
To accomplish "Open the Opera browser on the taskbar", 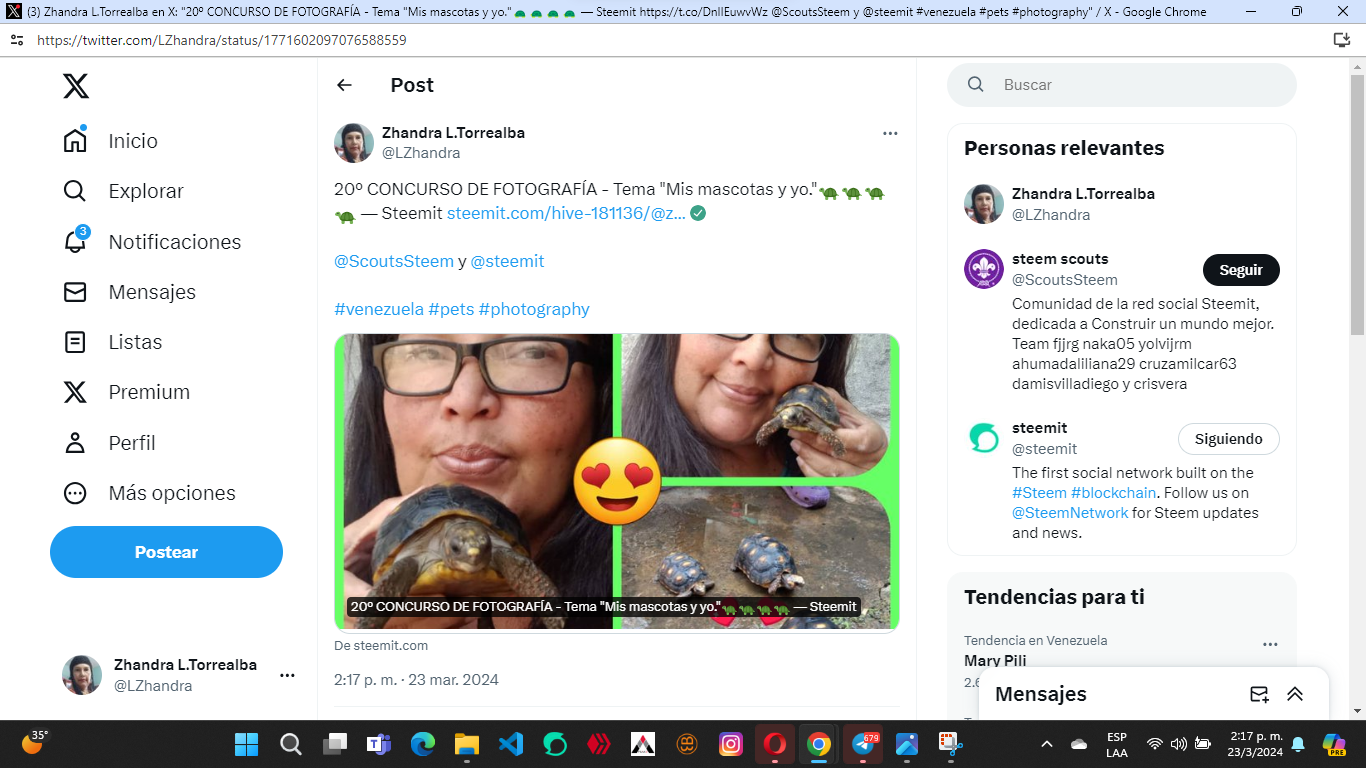I will click(775, 744).
